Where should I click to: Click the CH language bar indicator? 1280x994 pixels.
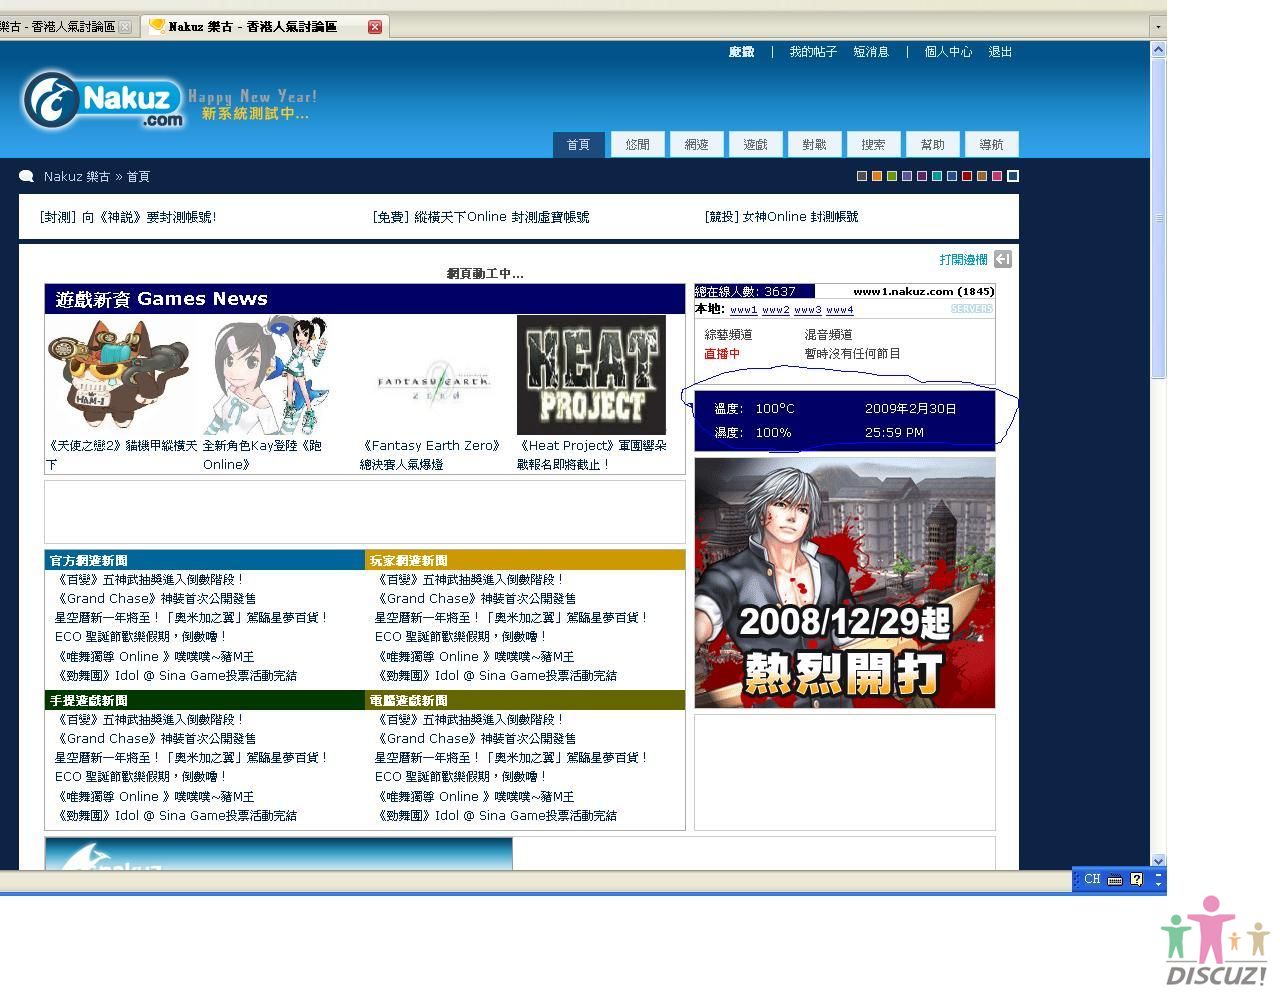1092,880
